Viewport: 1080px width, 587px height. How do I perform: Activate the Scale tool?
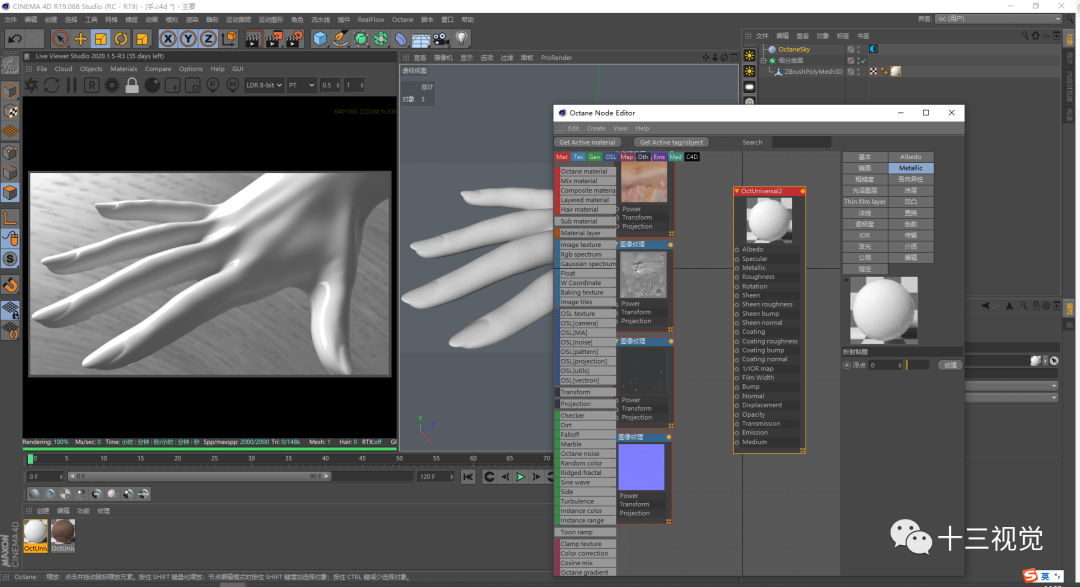click(101, 39)
